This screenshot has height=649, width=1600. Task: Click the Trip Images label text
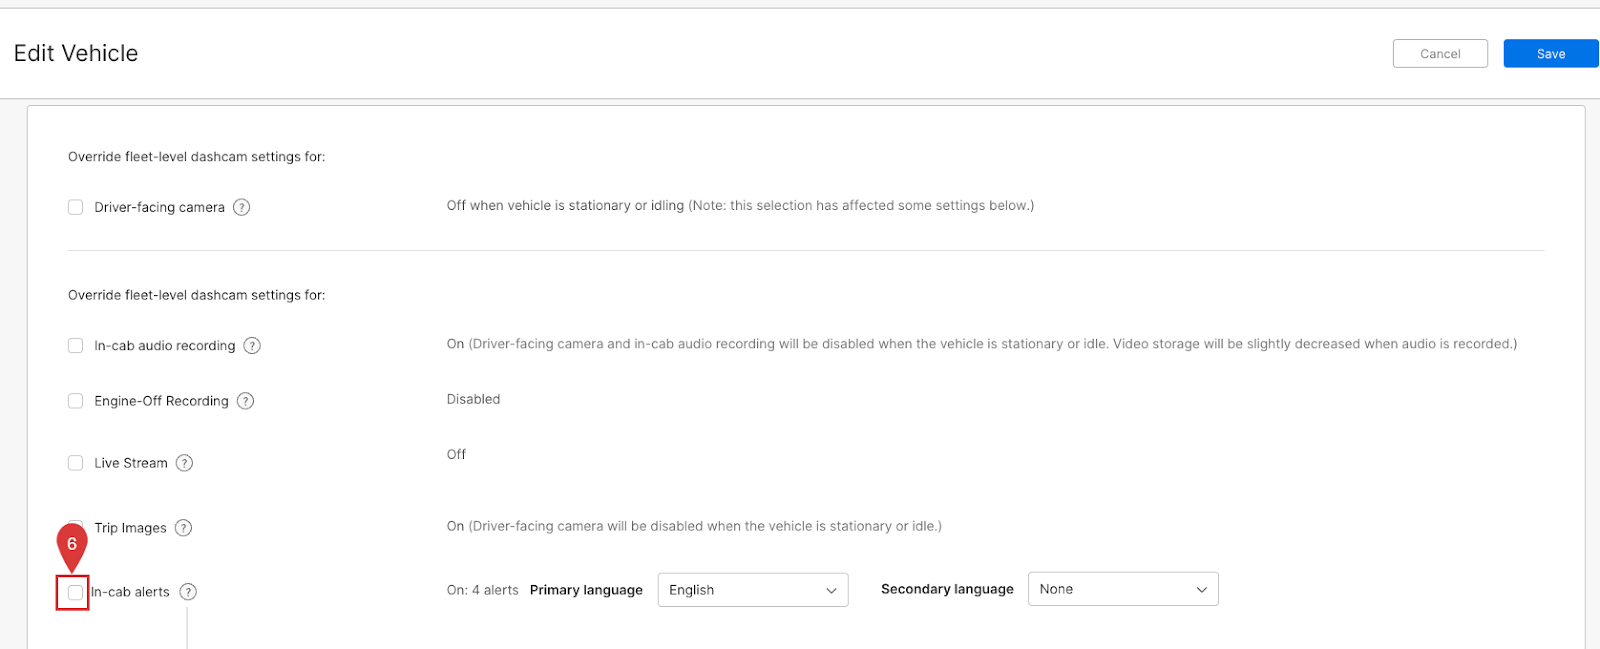pyautogui.click(x=130, y=528)
